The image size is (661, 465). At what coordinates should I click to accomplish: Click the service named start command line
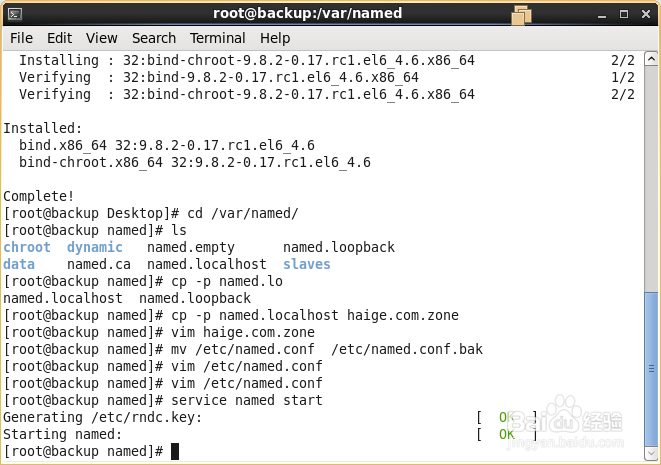tap(248, 400)
